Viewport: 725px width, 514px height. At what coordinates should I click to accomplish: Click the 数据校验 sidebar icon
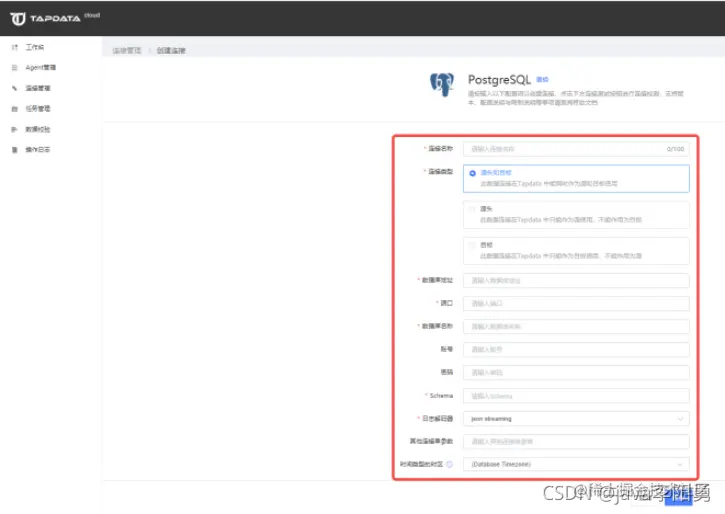coord(14,129)
